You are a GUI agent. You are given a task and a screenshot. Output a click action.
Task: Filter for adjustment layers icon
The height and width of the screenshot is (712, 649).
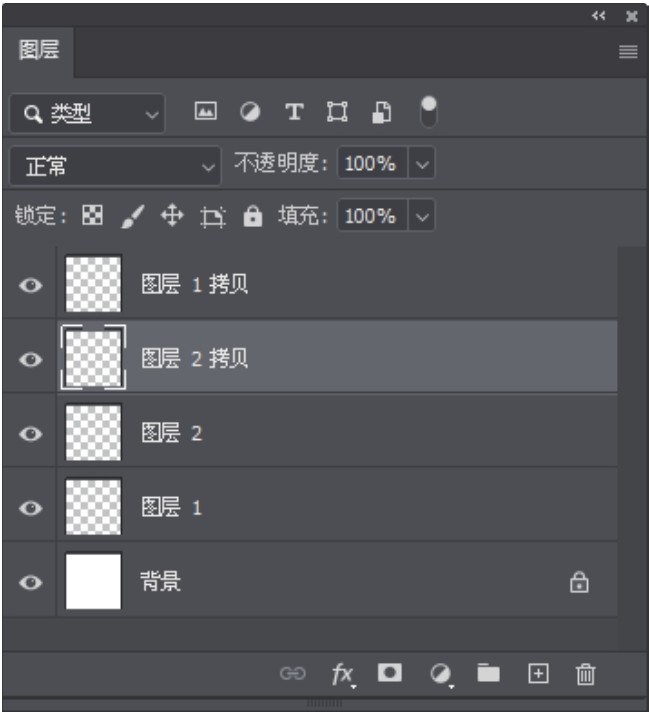tap(250, 112)
